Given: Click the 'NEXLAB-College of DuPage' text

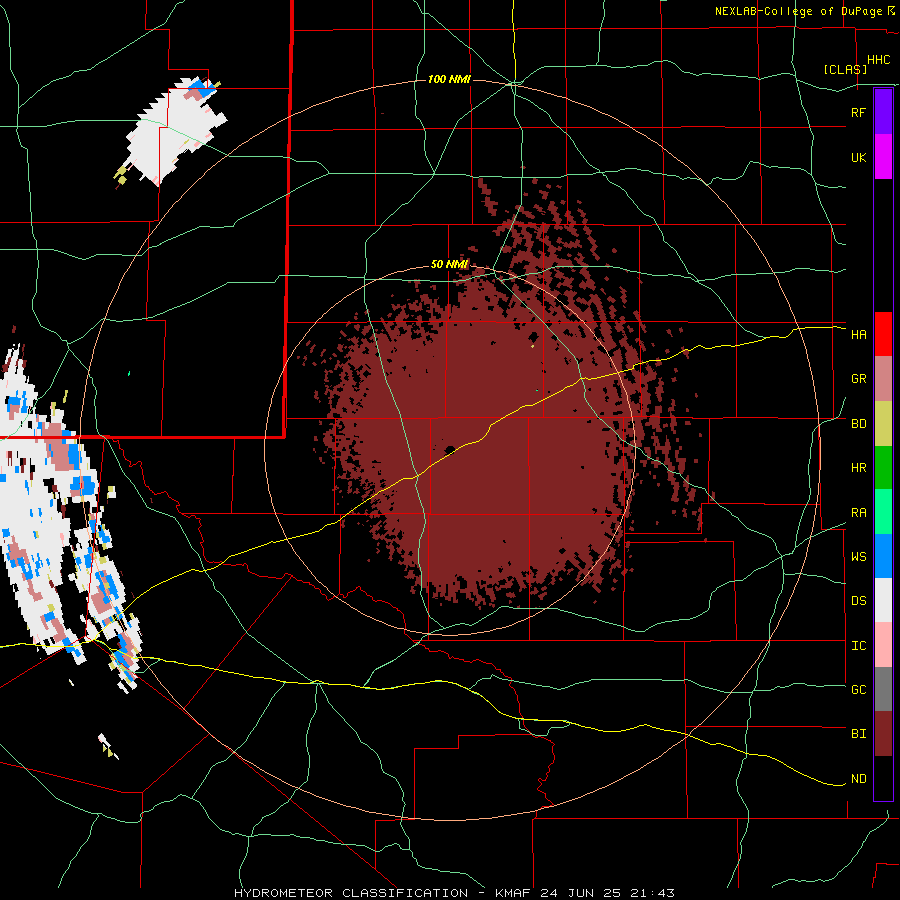Looking at the screenshot, I should pyautogui.click(x=800, y=11).
